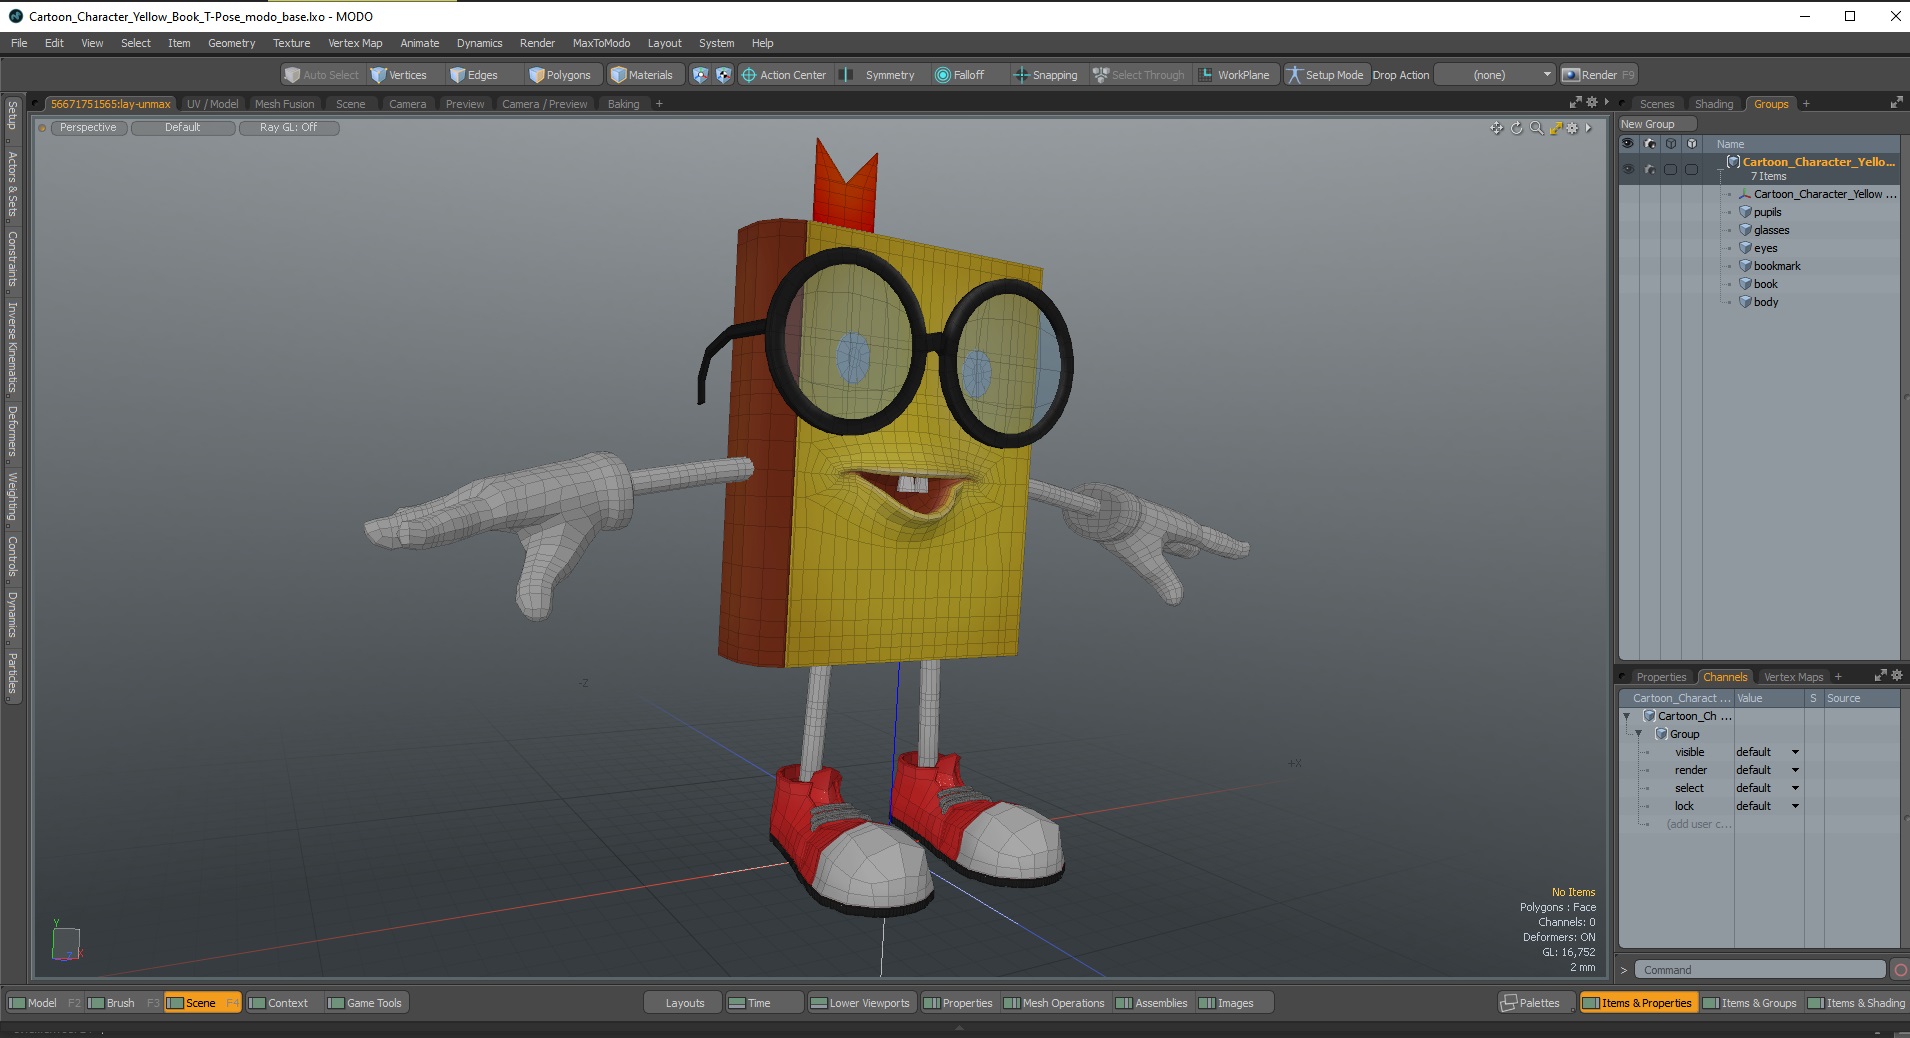
Task: Open the Default shading style dropdown
Action: point(183,128)
